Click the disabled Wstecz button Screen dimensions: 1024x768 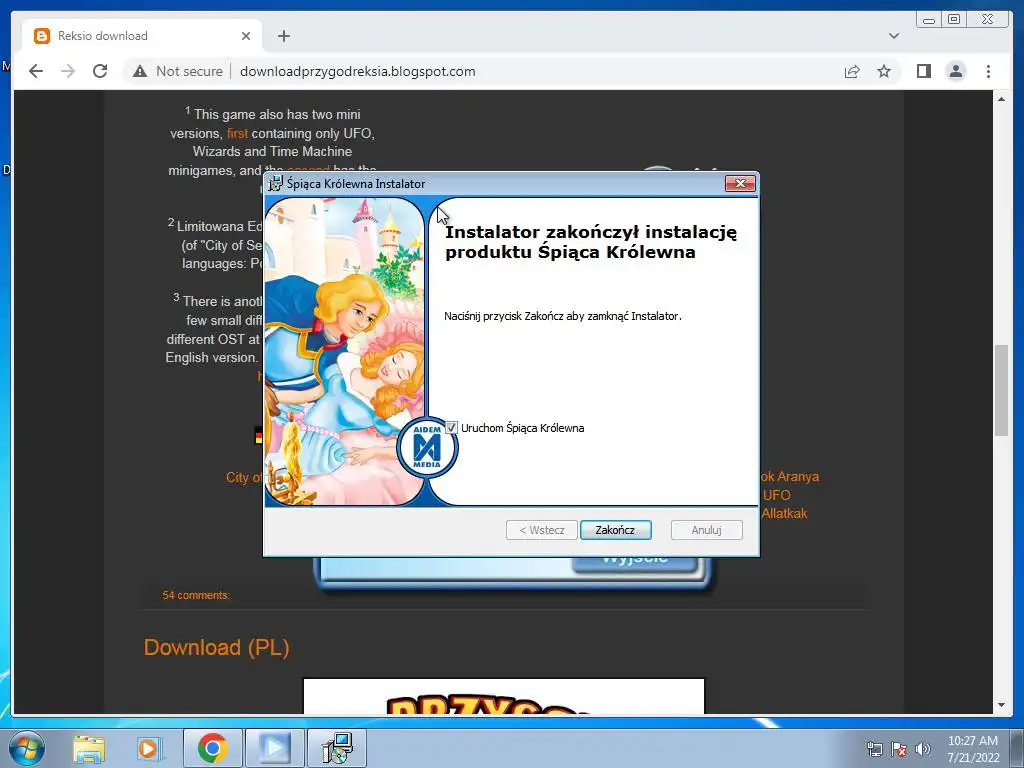point(541,530)
